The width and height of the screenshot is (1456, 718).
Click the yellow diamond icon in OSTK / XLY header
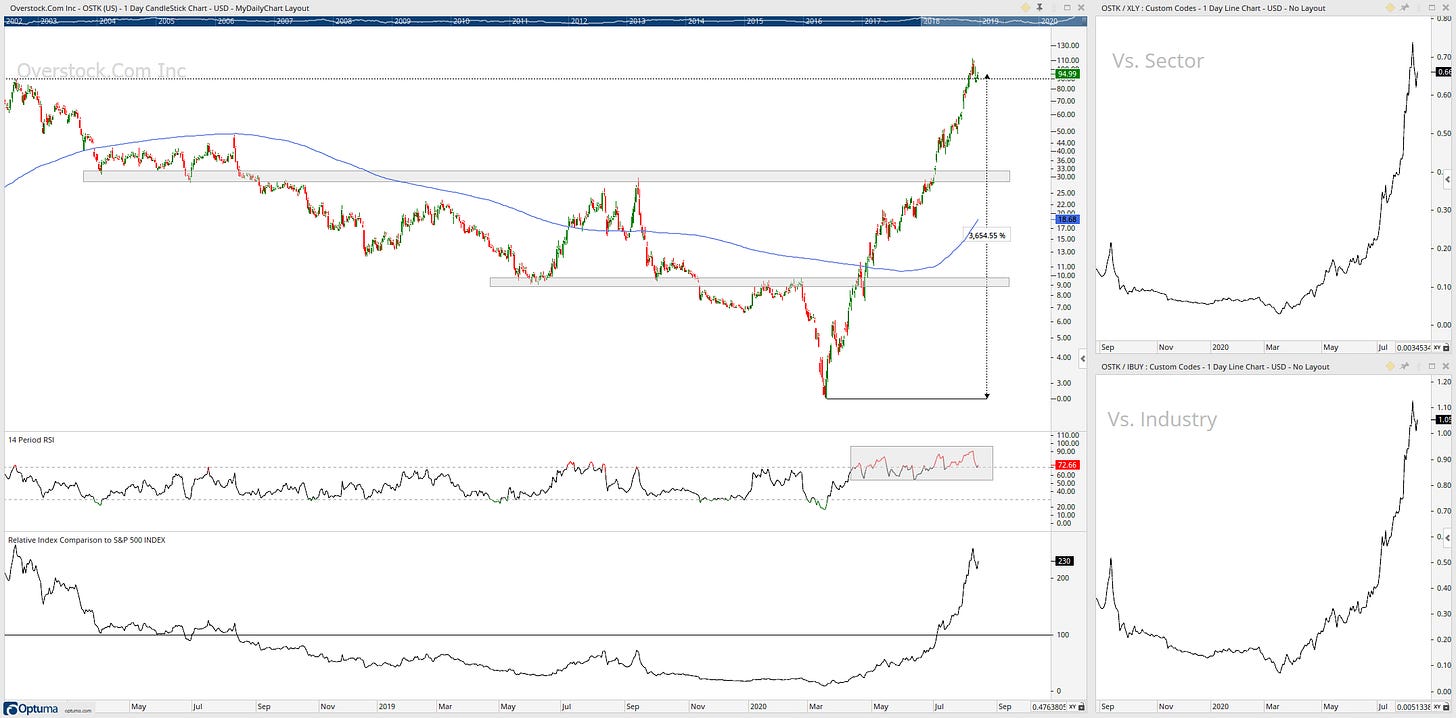pos(1390,7)
